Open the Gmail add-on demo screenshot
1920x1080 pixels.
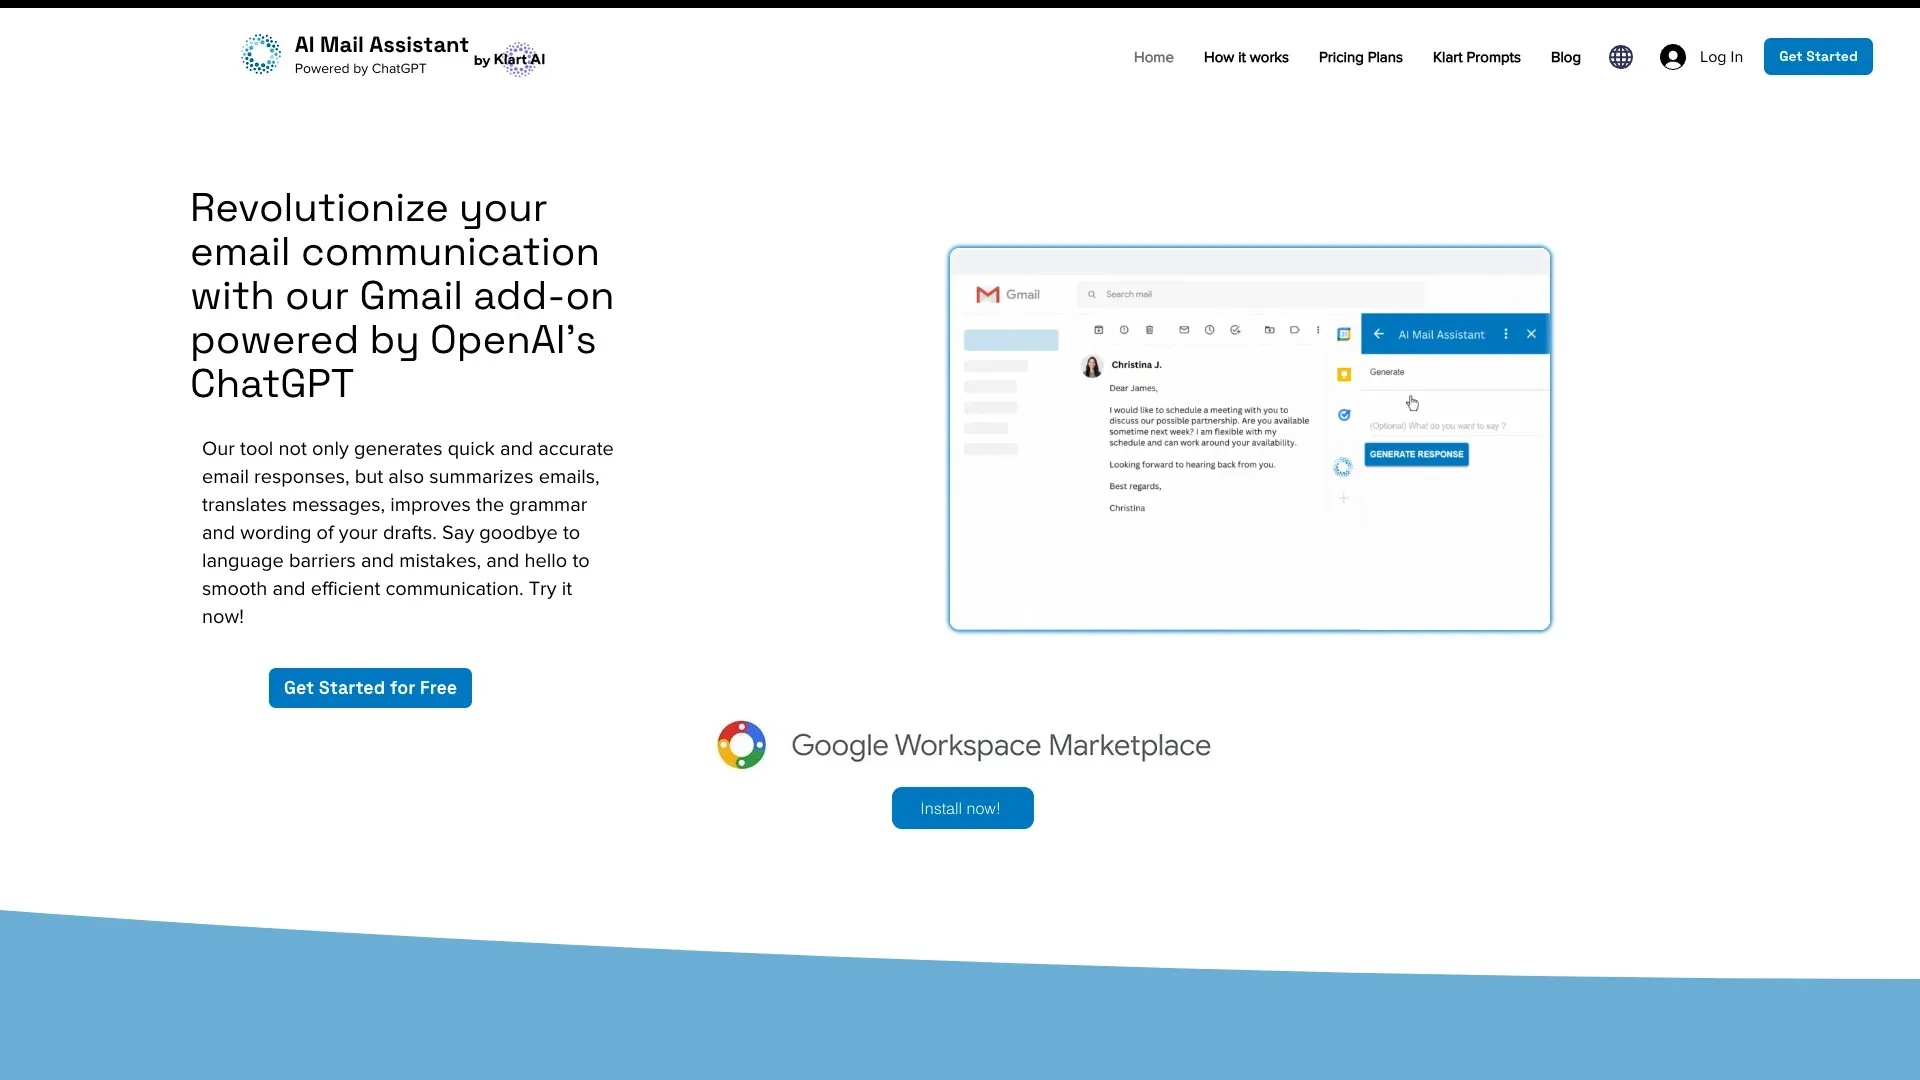(1250, 439)
